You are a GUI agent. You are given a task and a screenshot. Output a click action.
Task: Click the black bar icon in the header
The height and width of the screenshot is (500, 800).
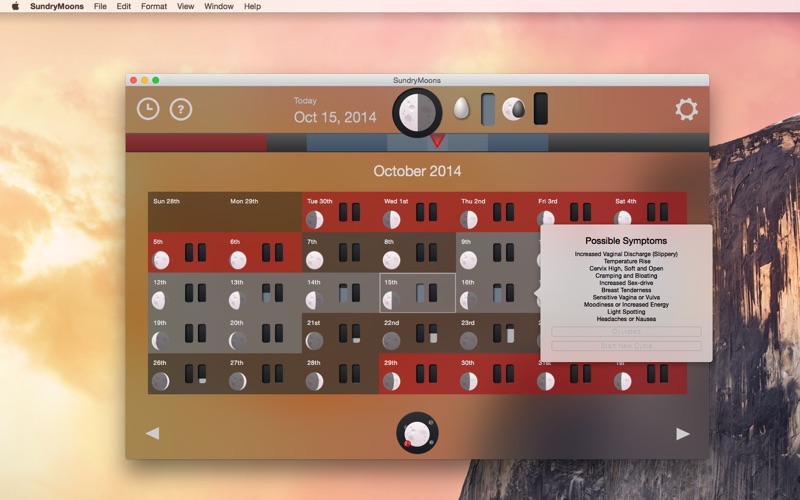point(540,109)
